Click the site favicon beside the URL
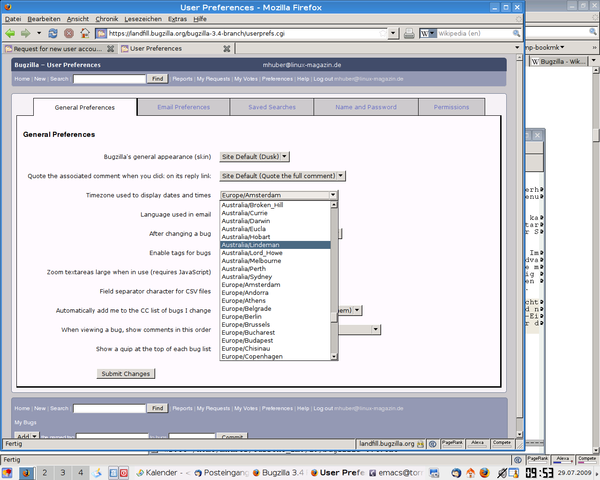This screenshot has height=480, width=600. click(x=101, y=34)
